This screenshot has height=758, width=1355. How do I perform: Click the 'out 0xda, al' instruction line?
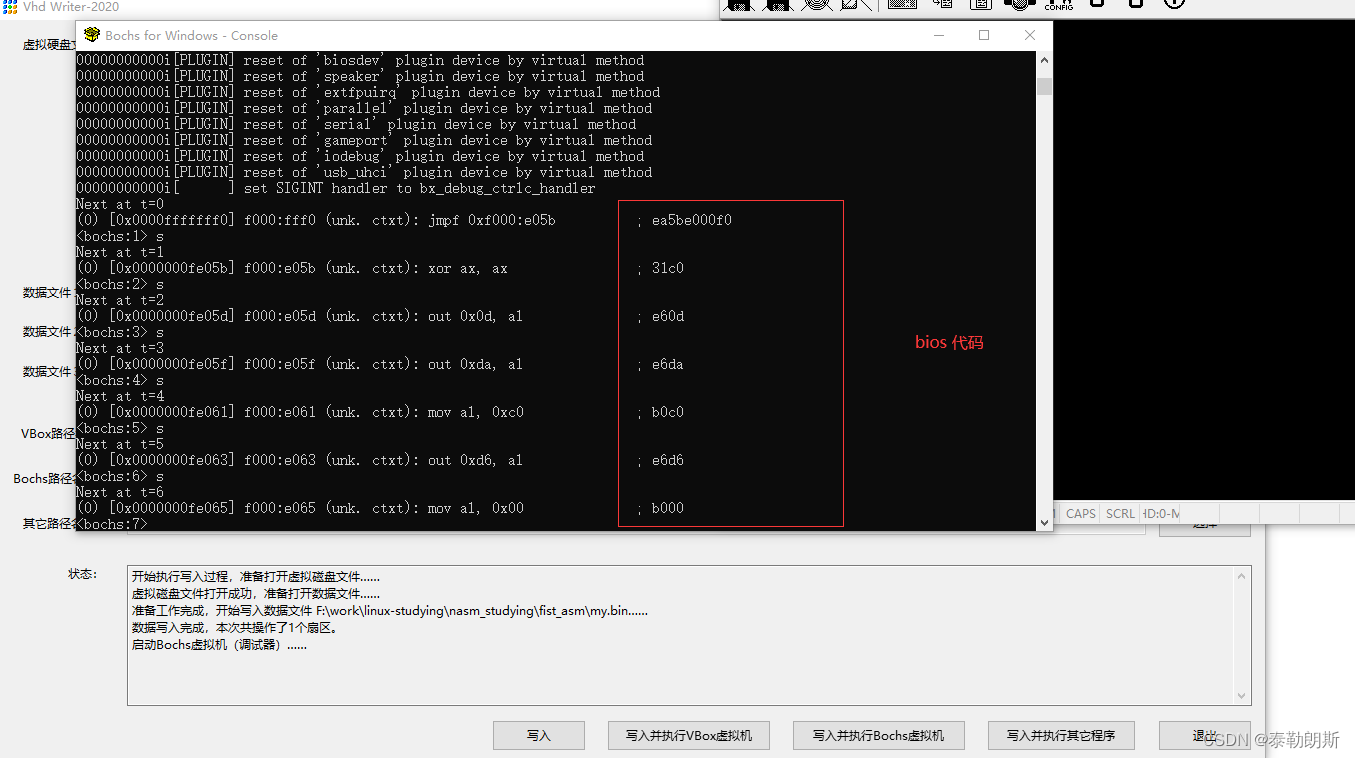click(x=380, y=364)
